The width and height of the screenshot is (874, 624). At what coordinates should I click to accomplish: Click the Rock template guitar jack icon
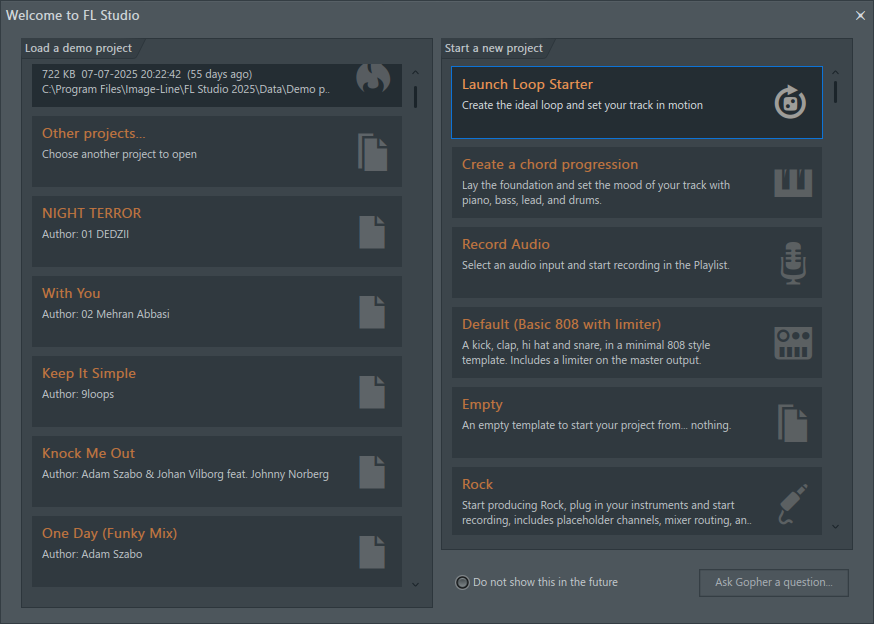793,504
